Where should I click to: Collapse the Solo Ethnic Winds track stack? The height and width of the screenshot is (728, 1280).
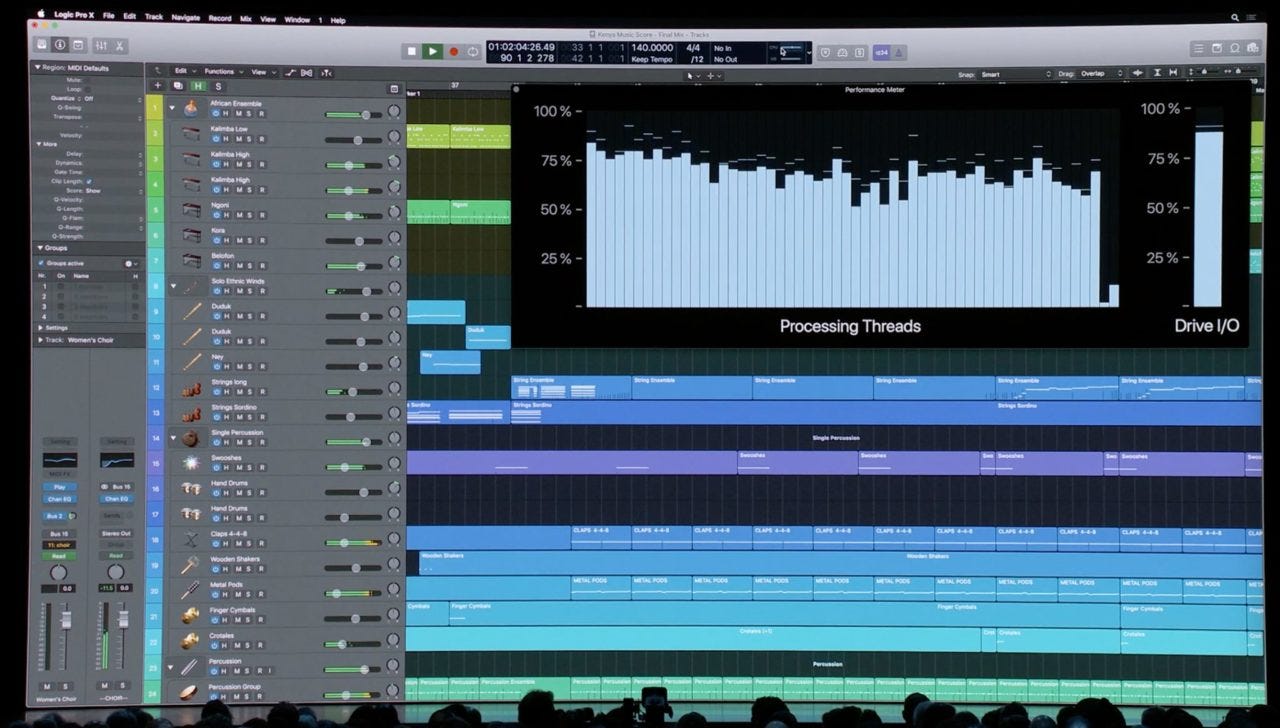tap(172, 285)
